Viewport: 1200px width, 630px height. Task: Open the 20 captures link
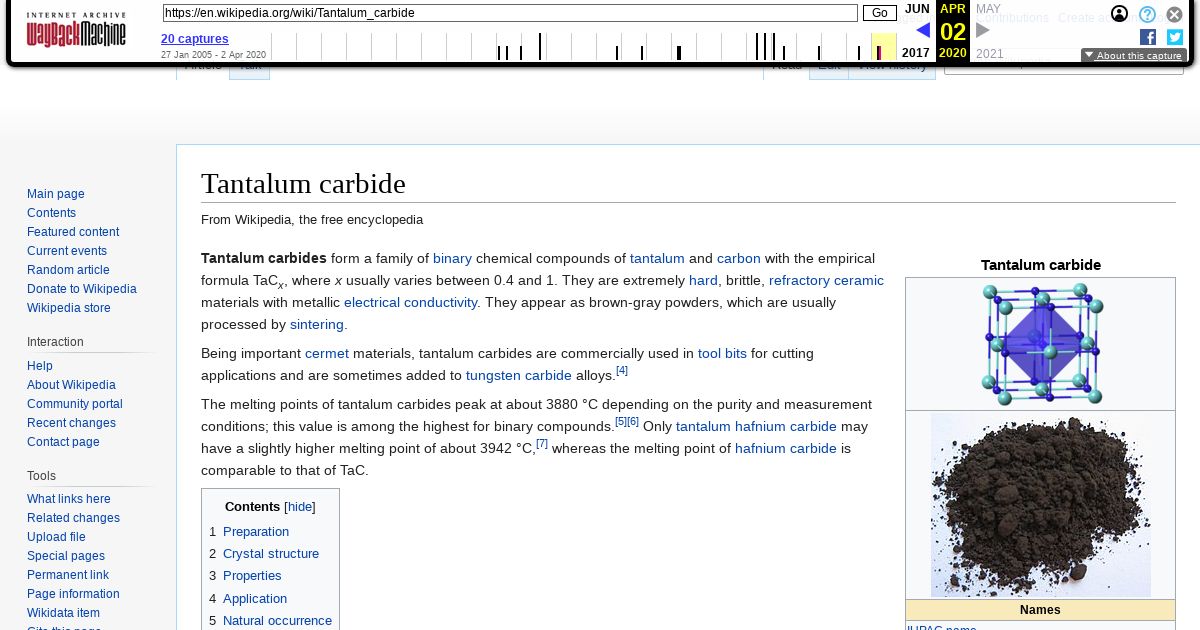(x=195, y=39)
